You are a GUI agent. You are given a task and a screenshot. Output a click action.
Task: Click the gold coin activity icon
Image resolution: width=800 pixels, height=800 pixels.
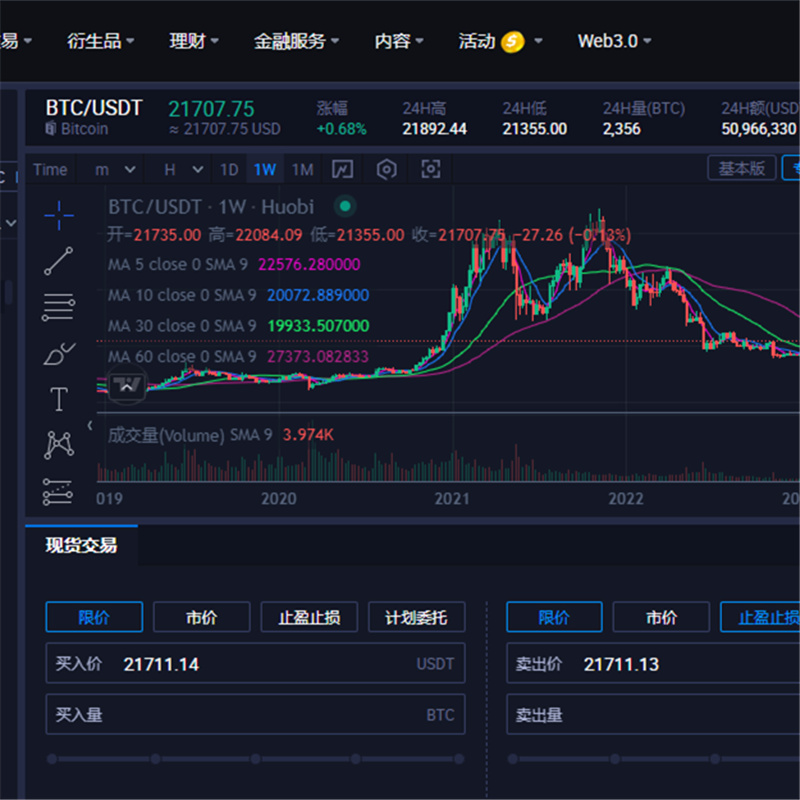pos(512,41)
